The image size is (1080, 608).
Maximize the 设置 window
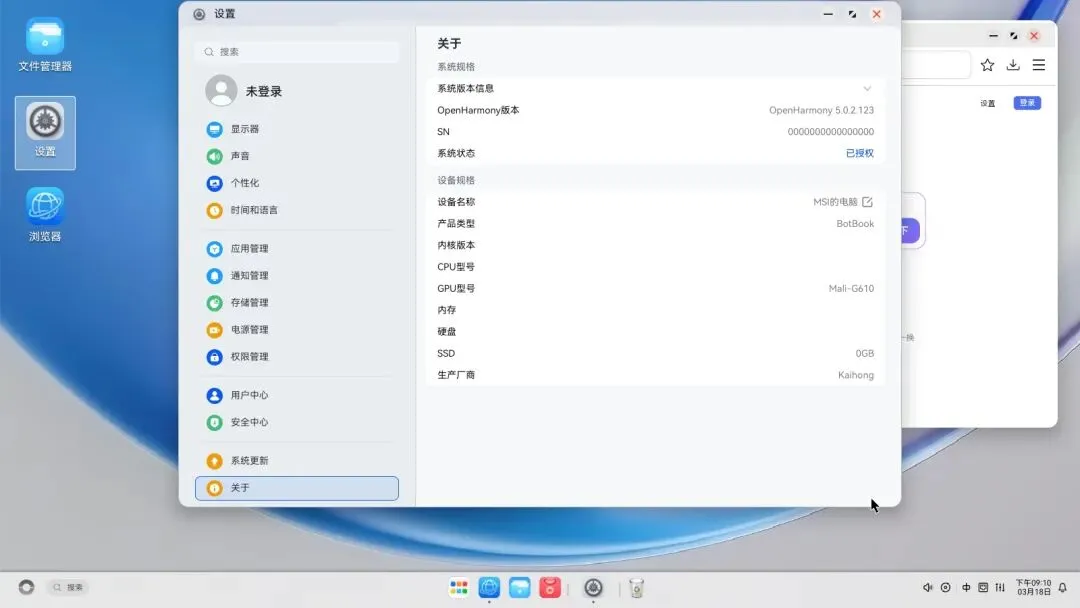click(852, 14)
